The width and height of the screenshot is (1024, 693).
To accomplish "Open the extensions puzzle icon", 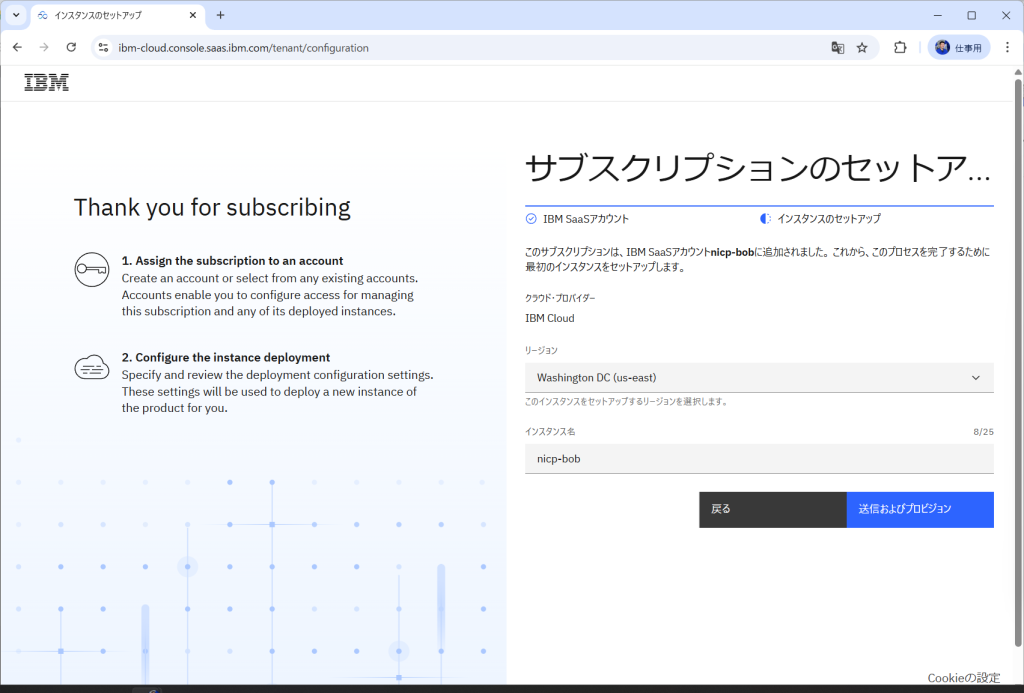I will (x=900, y=48).
